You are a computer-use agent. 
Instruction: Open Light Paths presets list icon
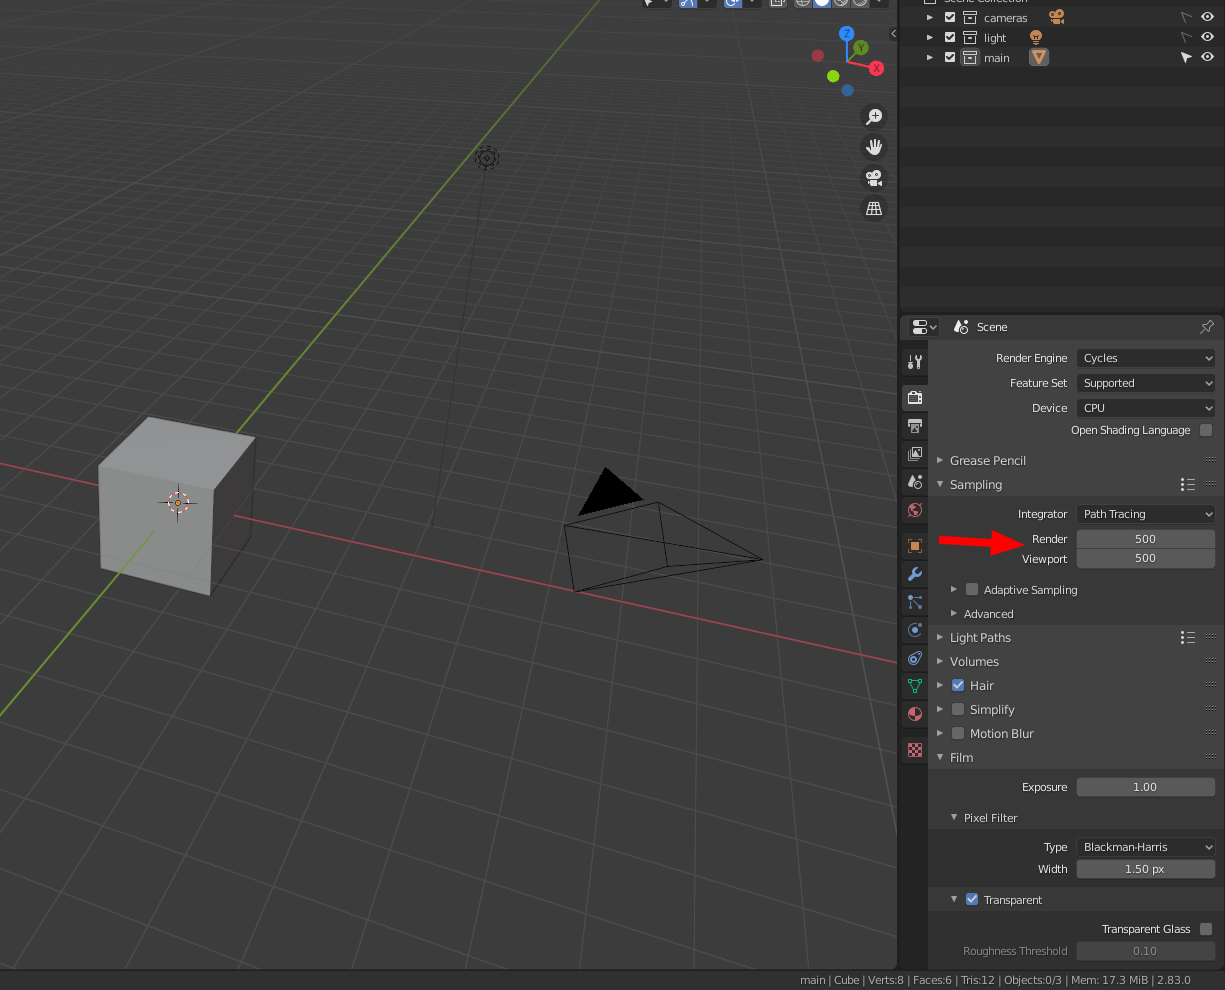point(1187,637)
